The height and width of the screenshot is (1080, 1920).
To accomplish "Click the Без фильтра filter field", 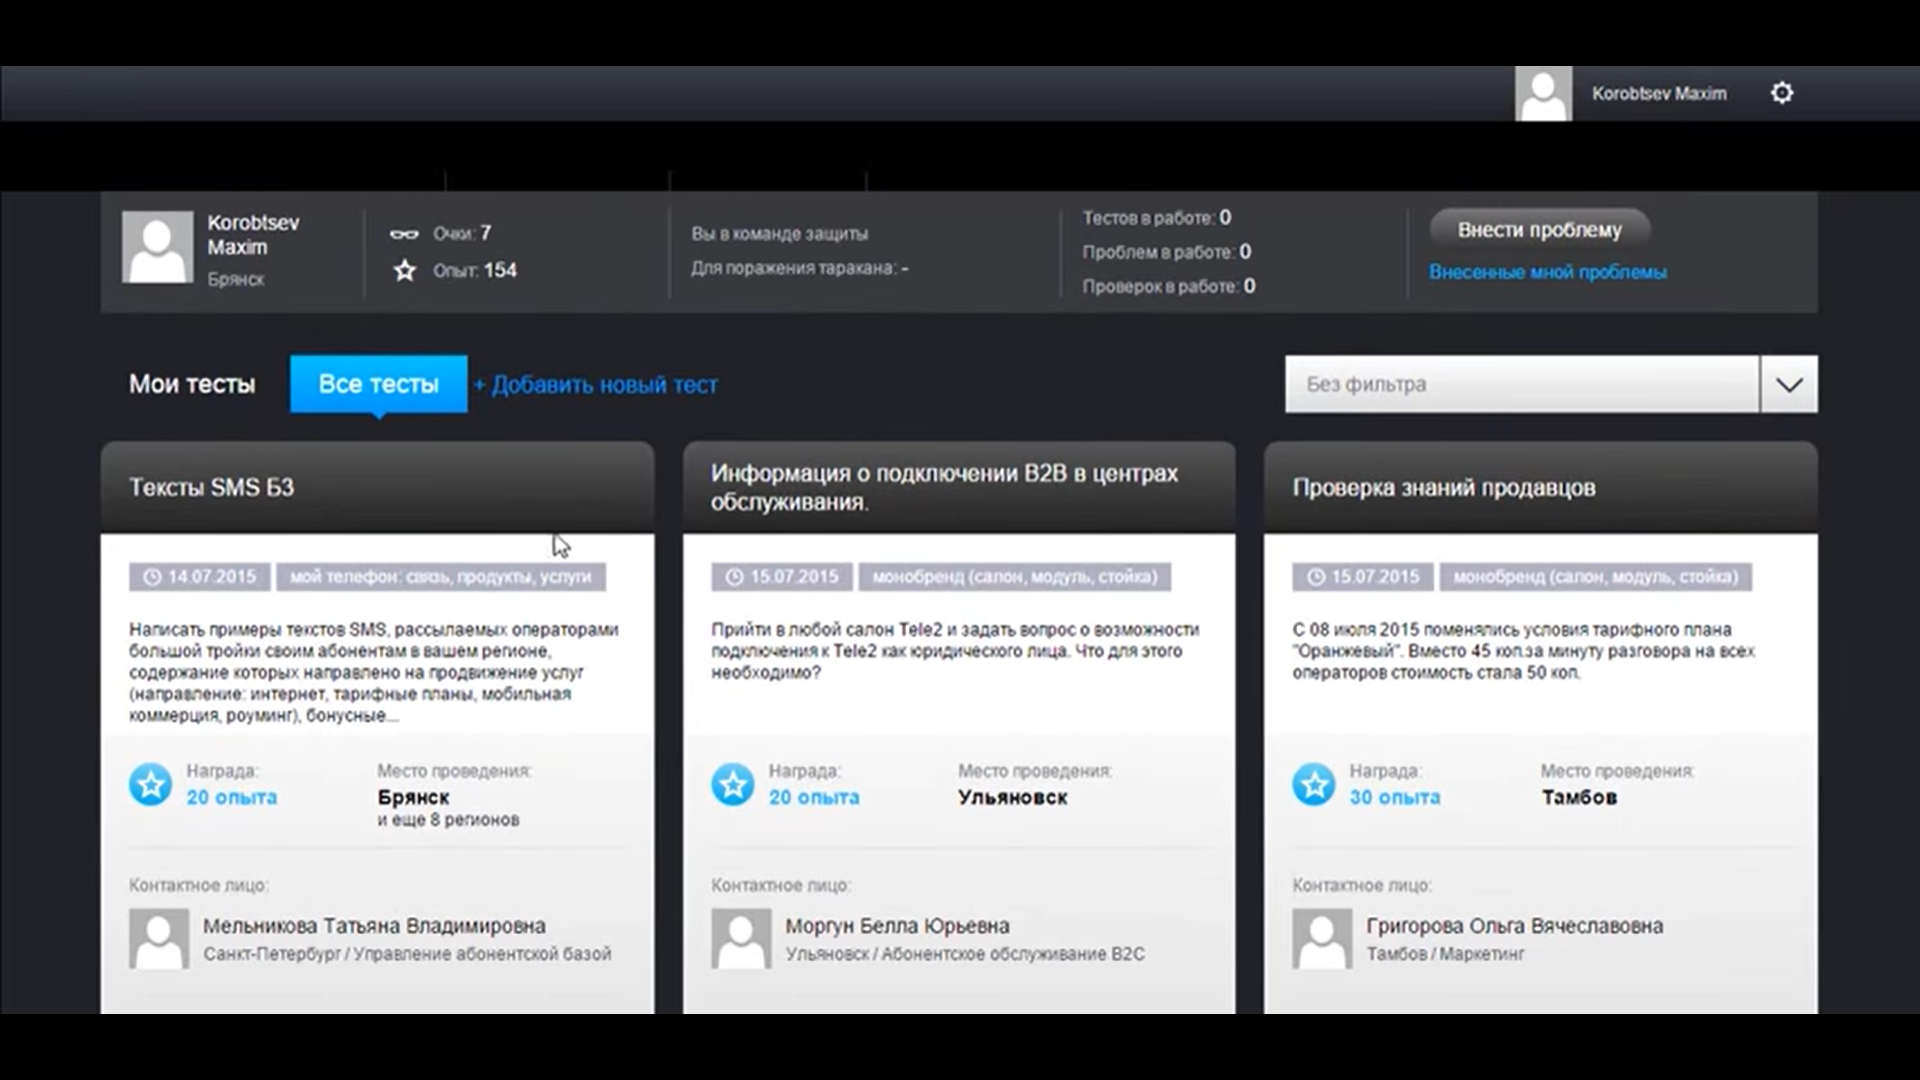I will tap(1522, 384).
